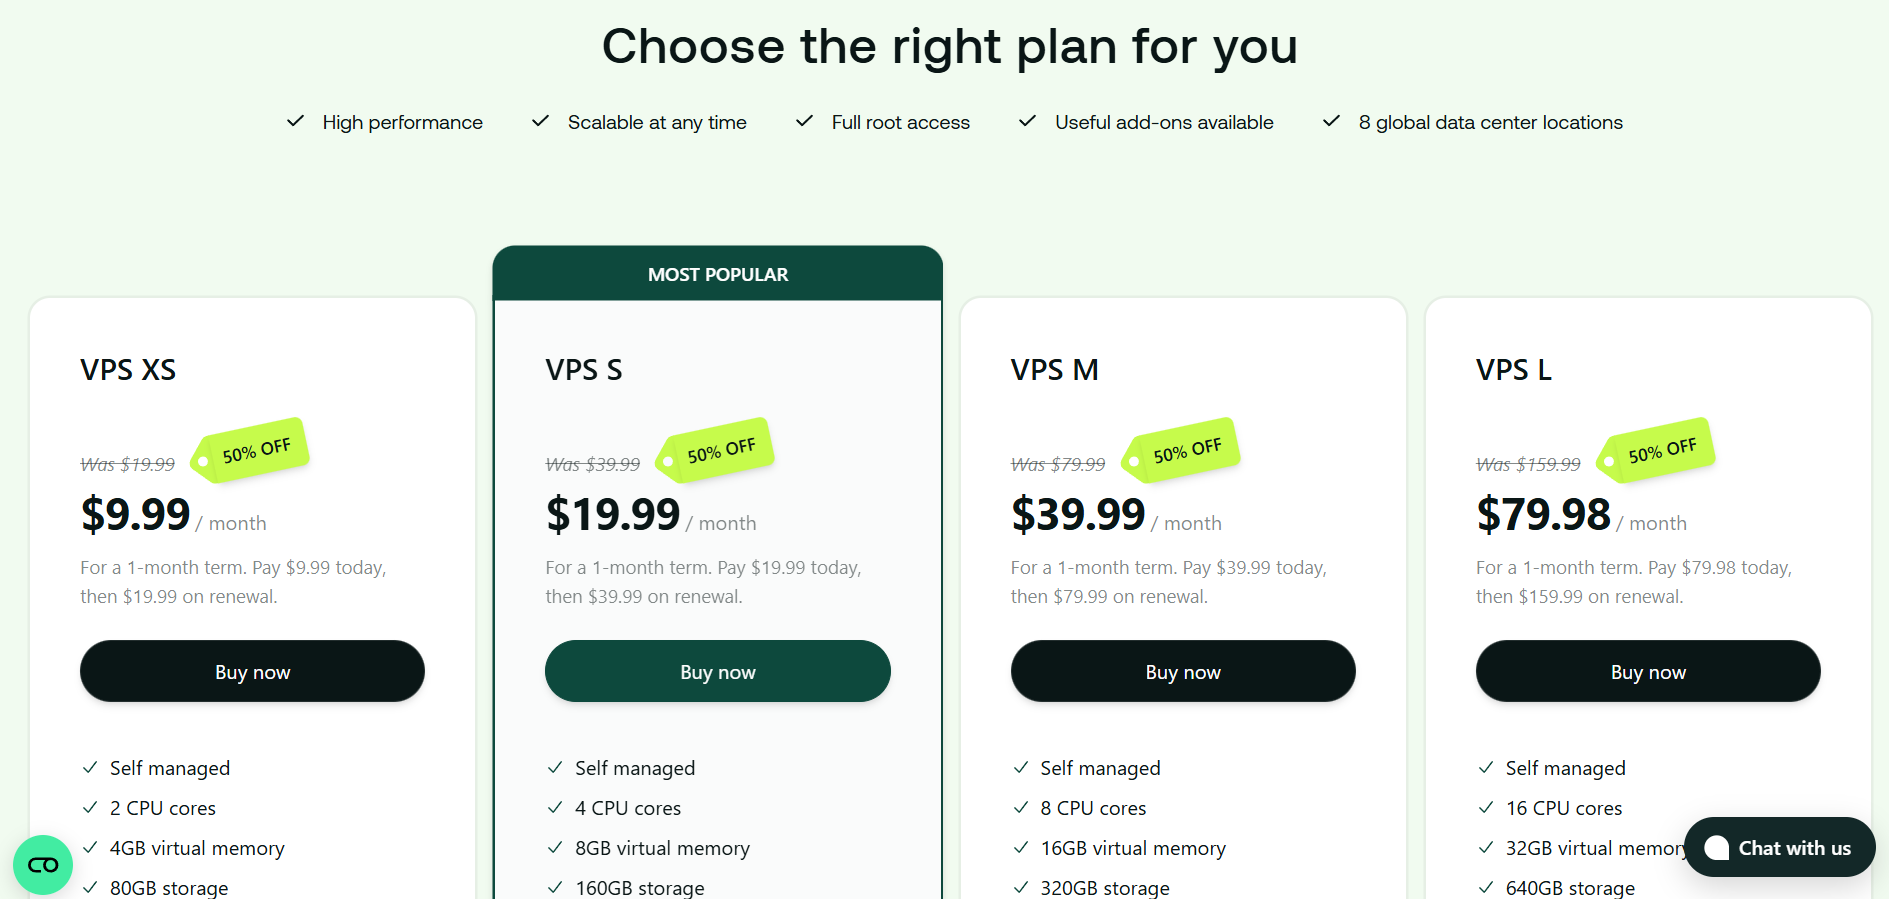Click the Scalable at any time feature
This screenshot has width=1889, height=899.
pos(657,122)
